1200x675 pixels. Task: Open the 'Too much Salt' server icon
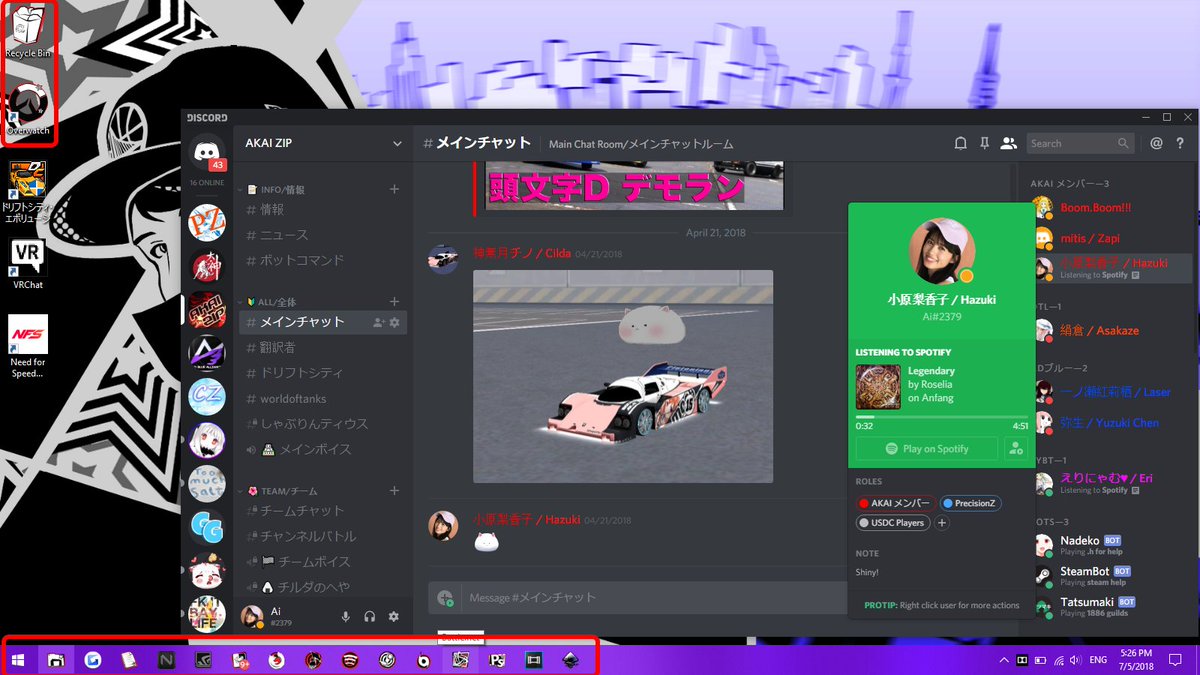tap(207, 484)
